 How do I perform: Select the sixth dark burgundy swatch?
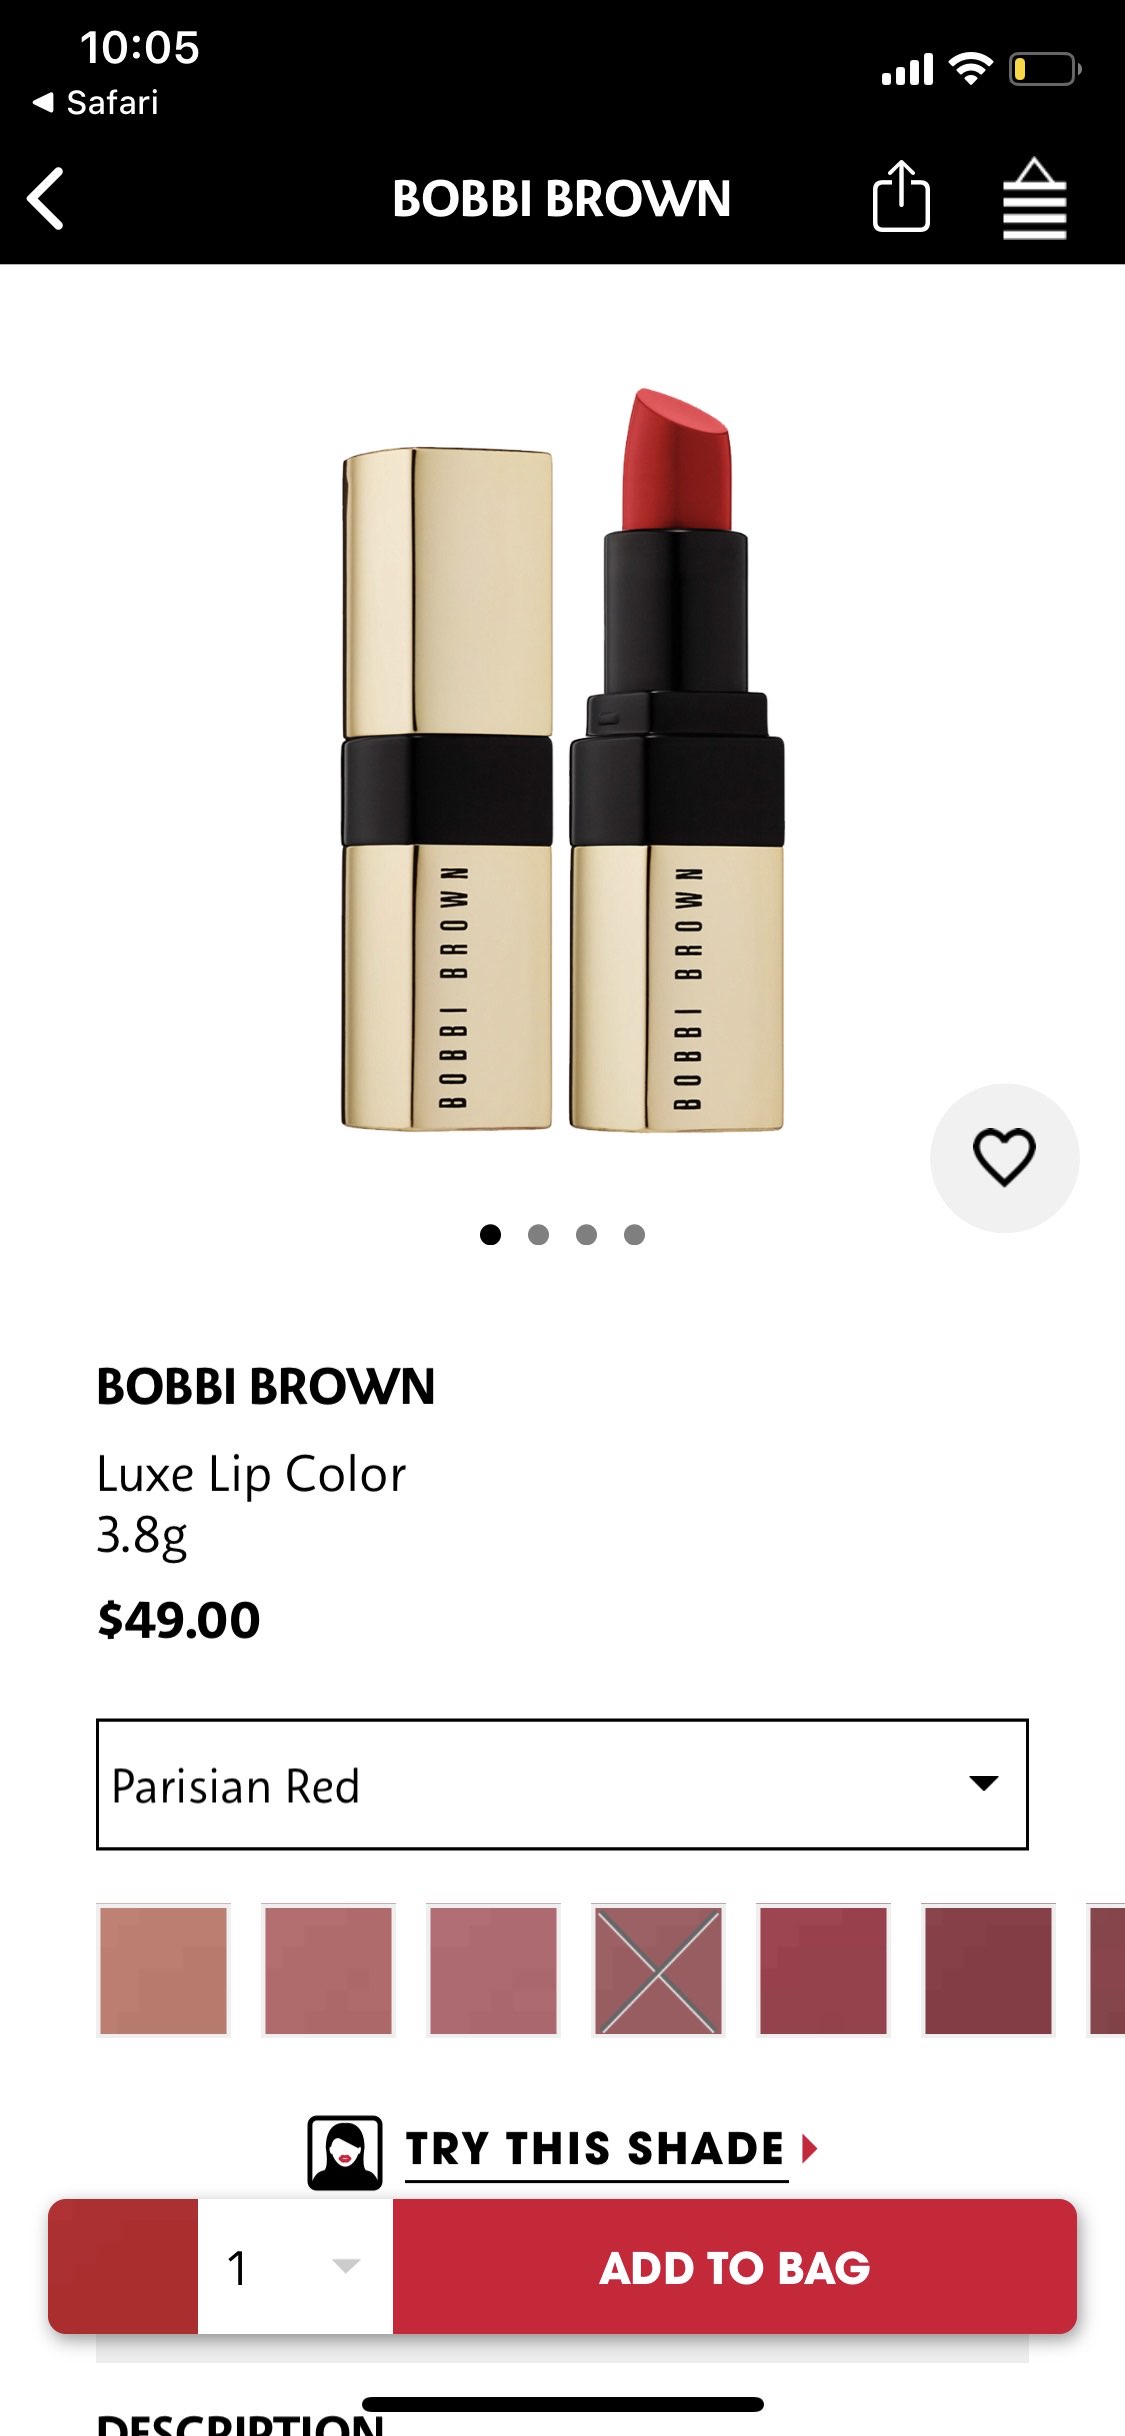(x=988, y=1970)
